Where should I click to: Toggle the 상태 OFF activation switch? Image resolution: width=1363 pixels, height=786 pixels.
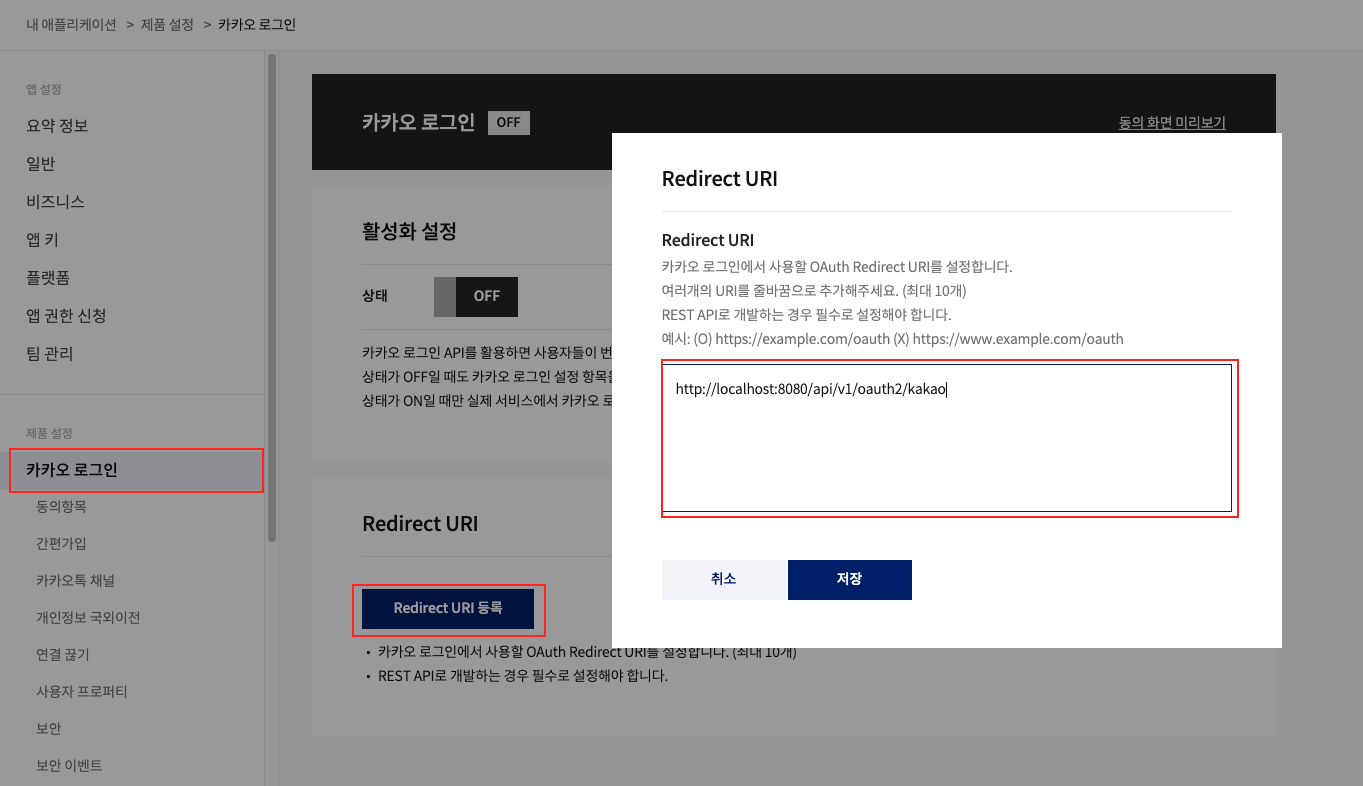coord(476,297)
